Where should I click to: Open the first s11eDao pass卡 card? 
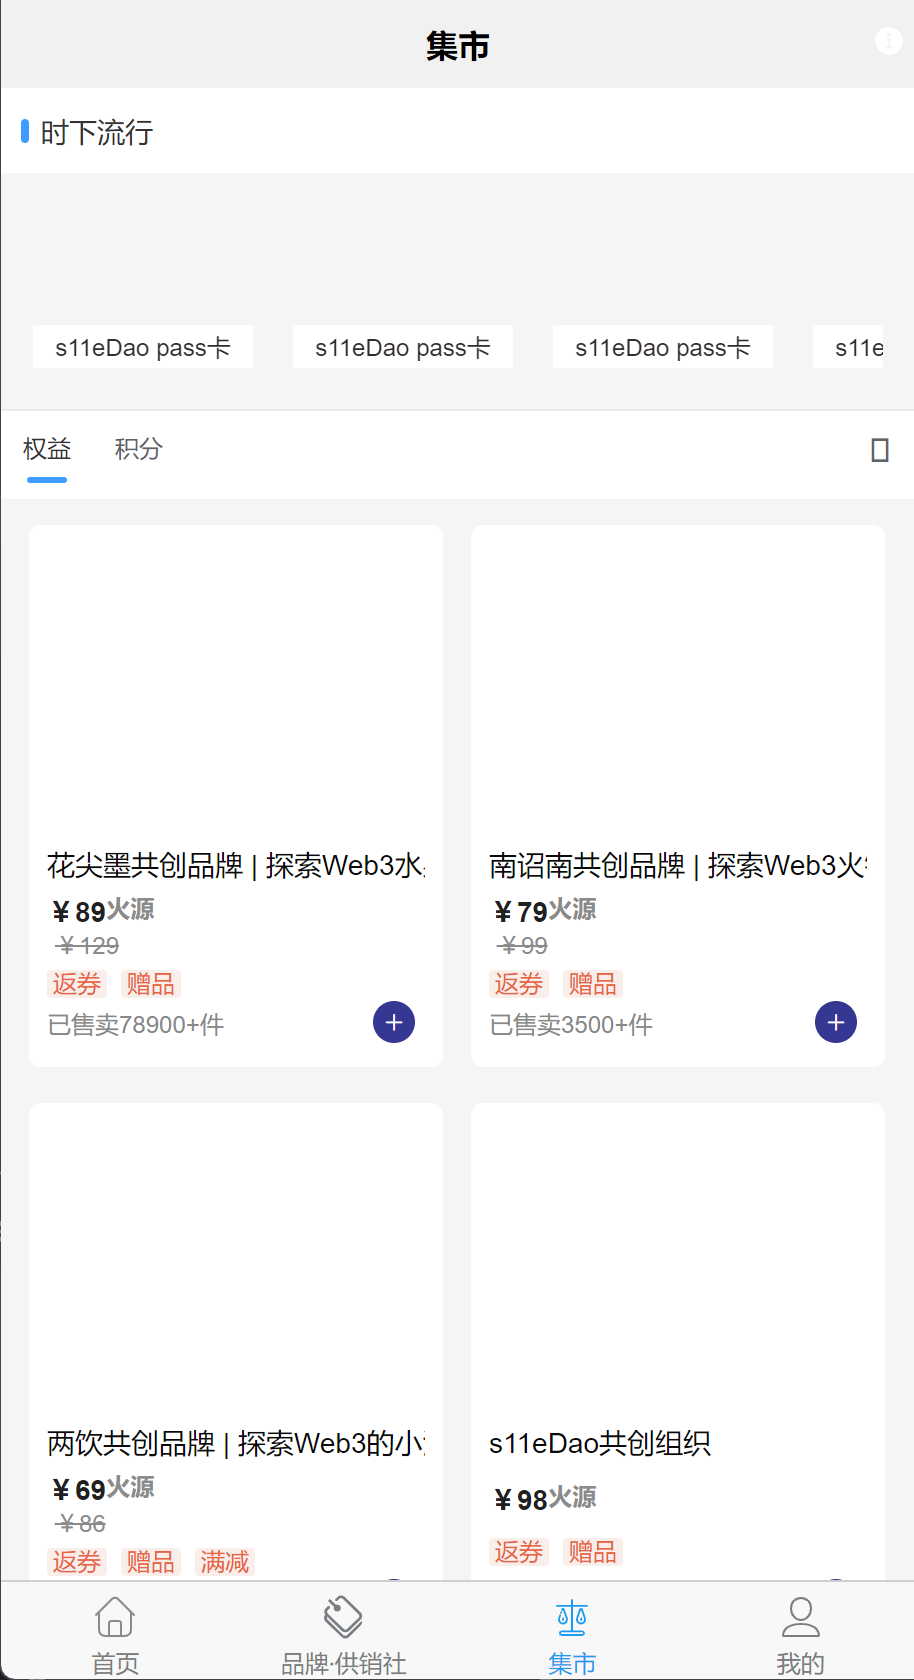[143, 347]
